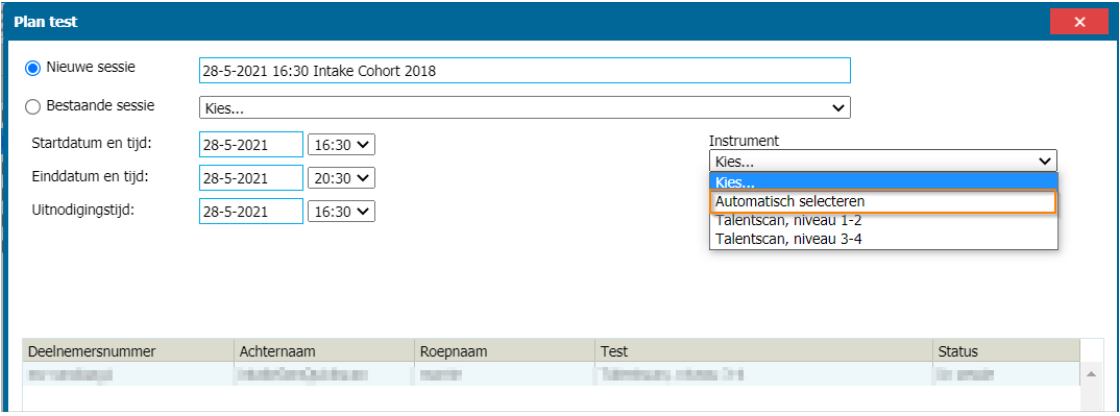Open the Einddatum 20:30 time dropdown

coord(341,178)
